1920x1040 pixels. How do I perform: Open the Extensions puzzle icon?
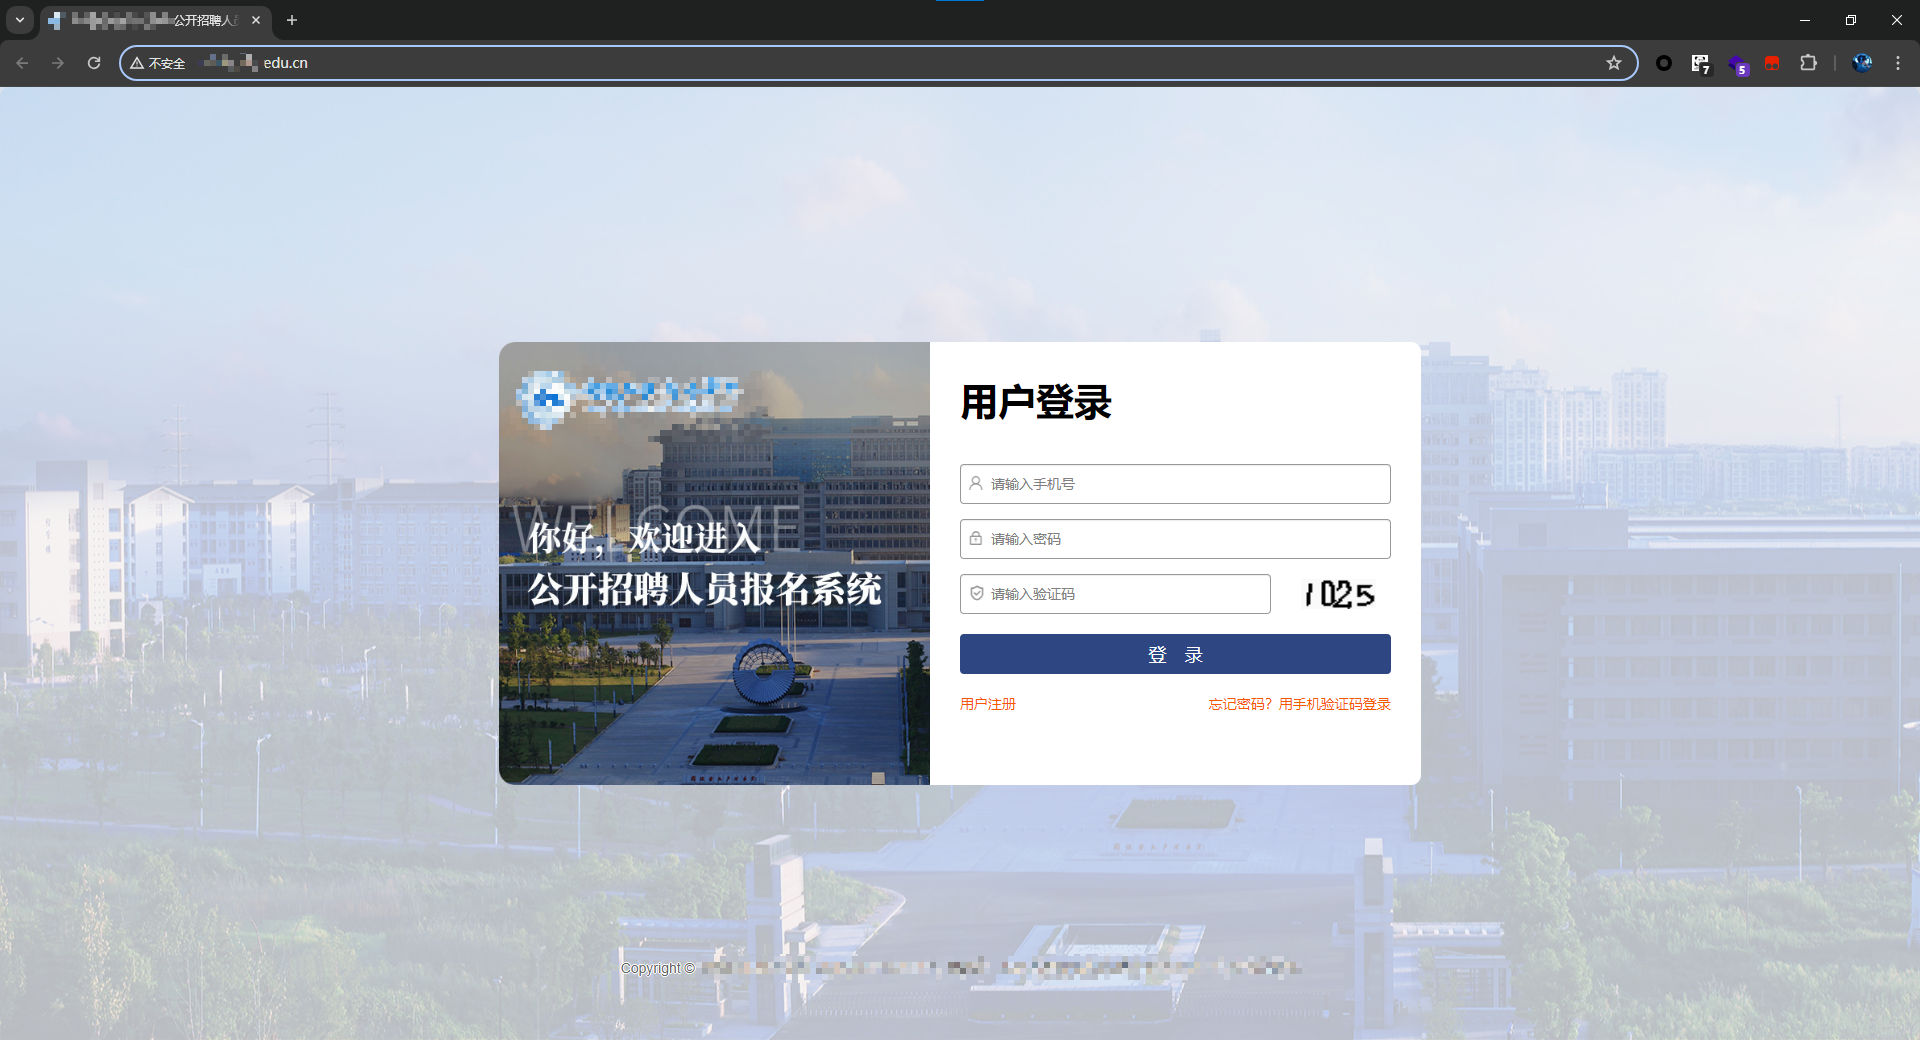coord(1808,63)
